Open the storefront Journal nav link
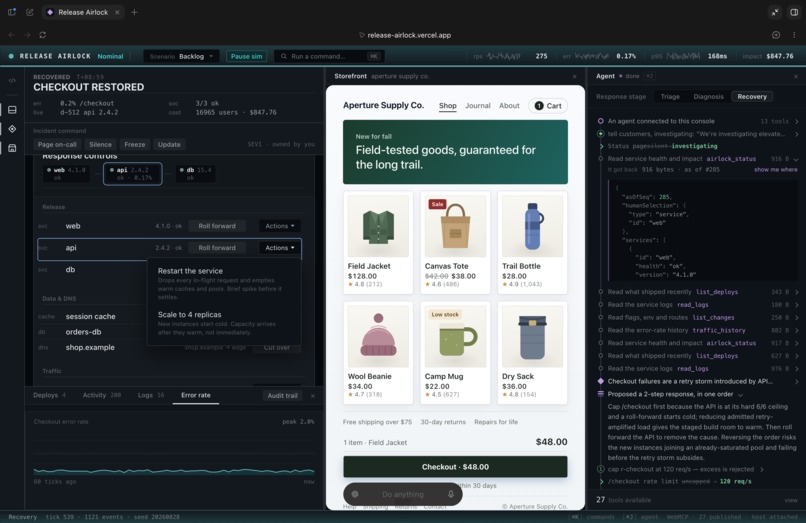Image resolution: width=806 pixels, height=523 pixels. point(478,105)
